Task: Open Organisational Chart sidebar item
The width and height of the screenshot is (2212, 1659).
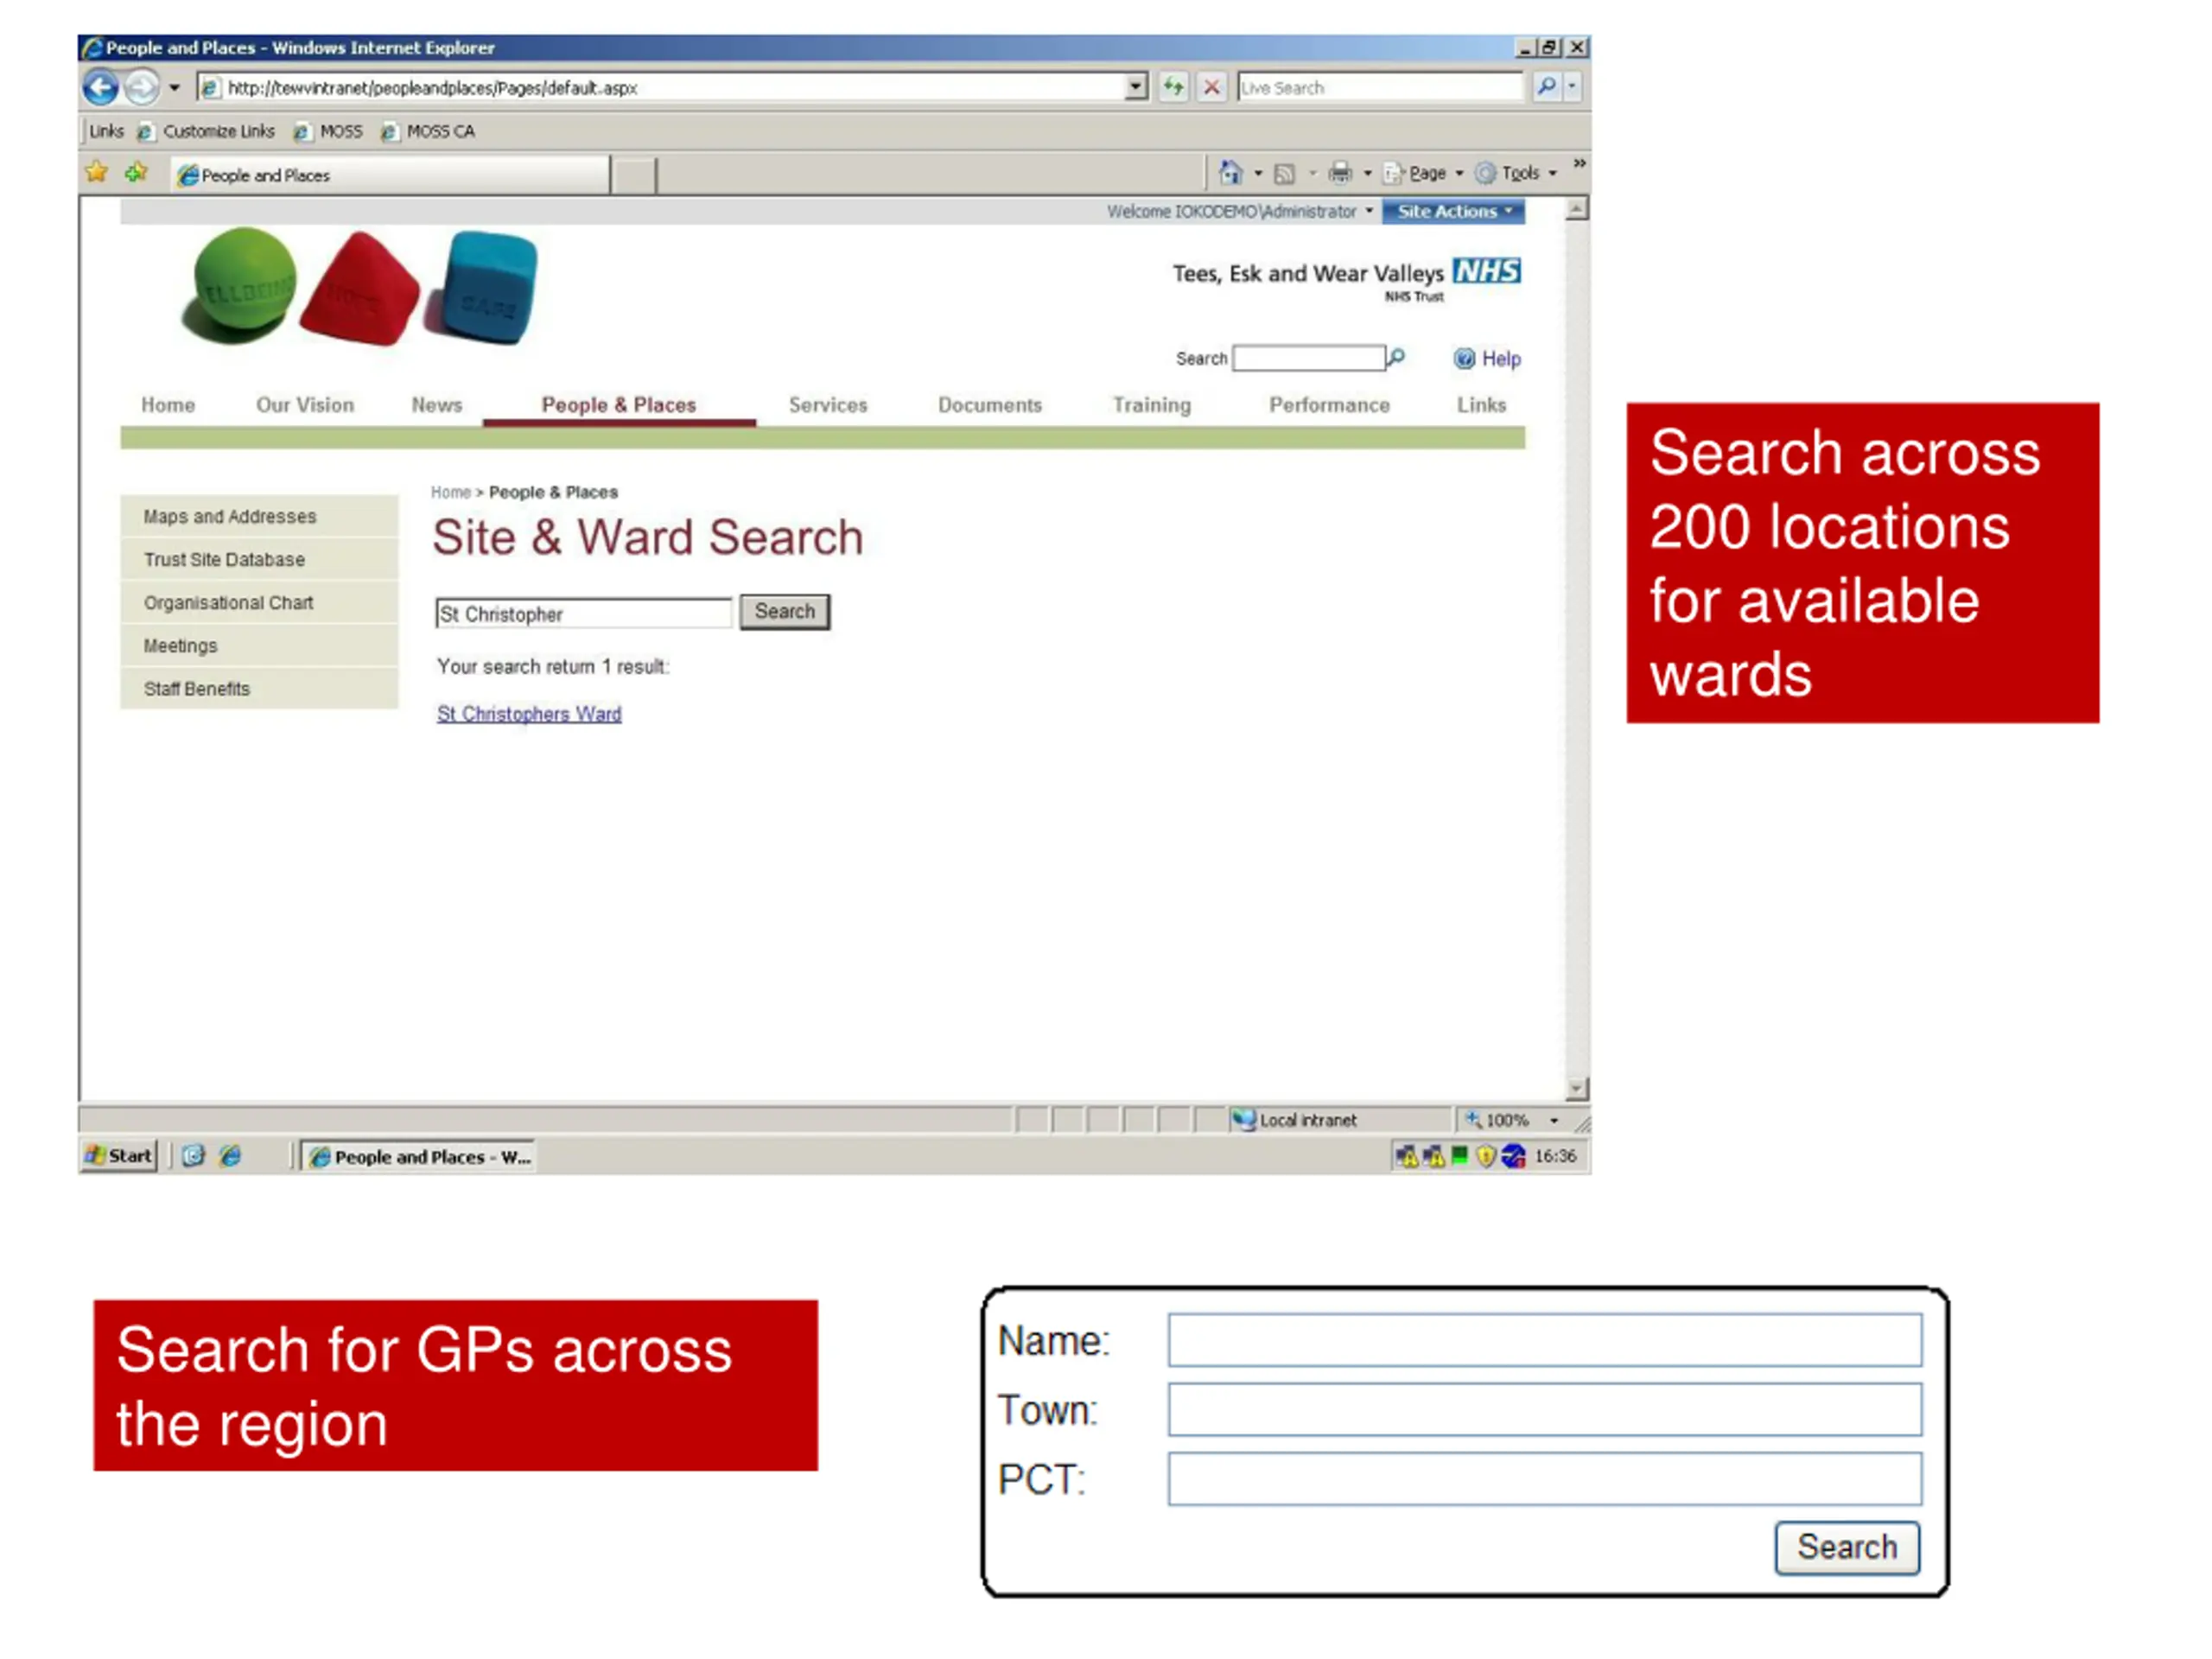Action: click(x=259, y=602)
